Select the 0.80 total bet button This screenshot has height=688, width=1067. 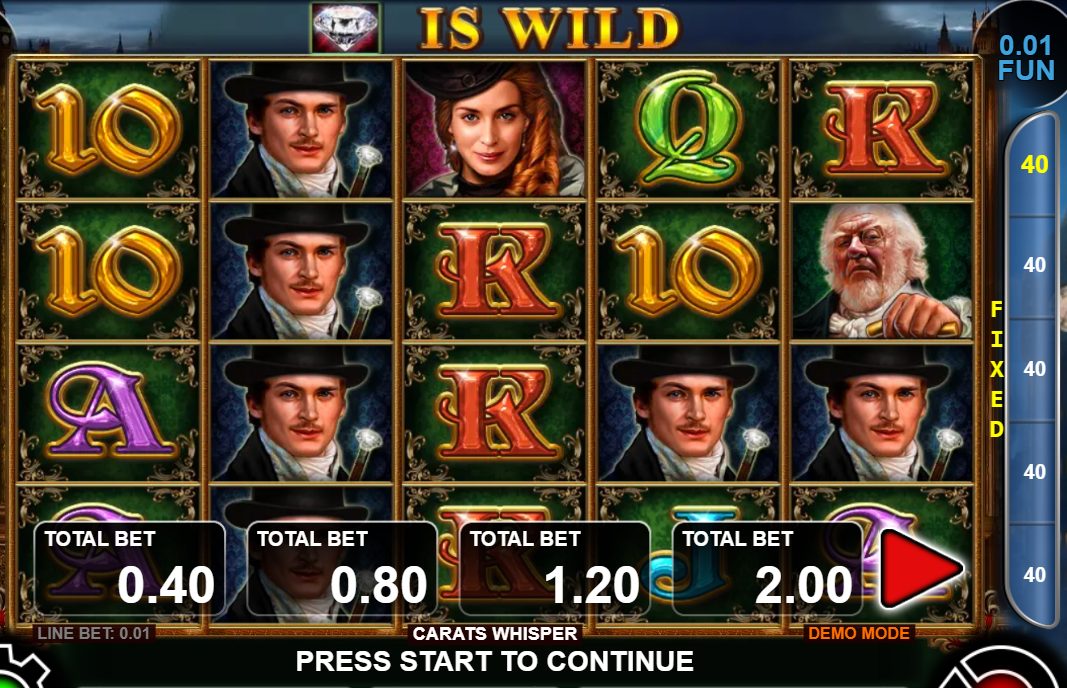click(x=342, y=569)
